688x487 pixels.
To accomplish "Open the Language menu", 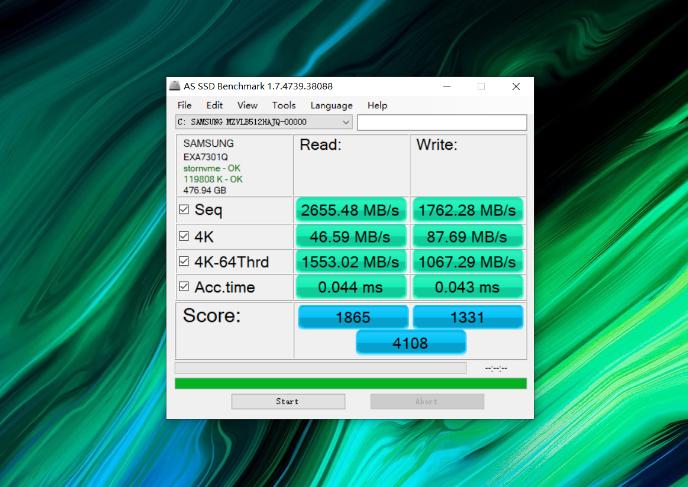I will point(331,105).
